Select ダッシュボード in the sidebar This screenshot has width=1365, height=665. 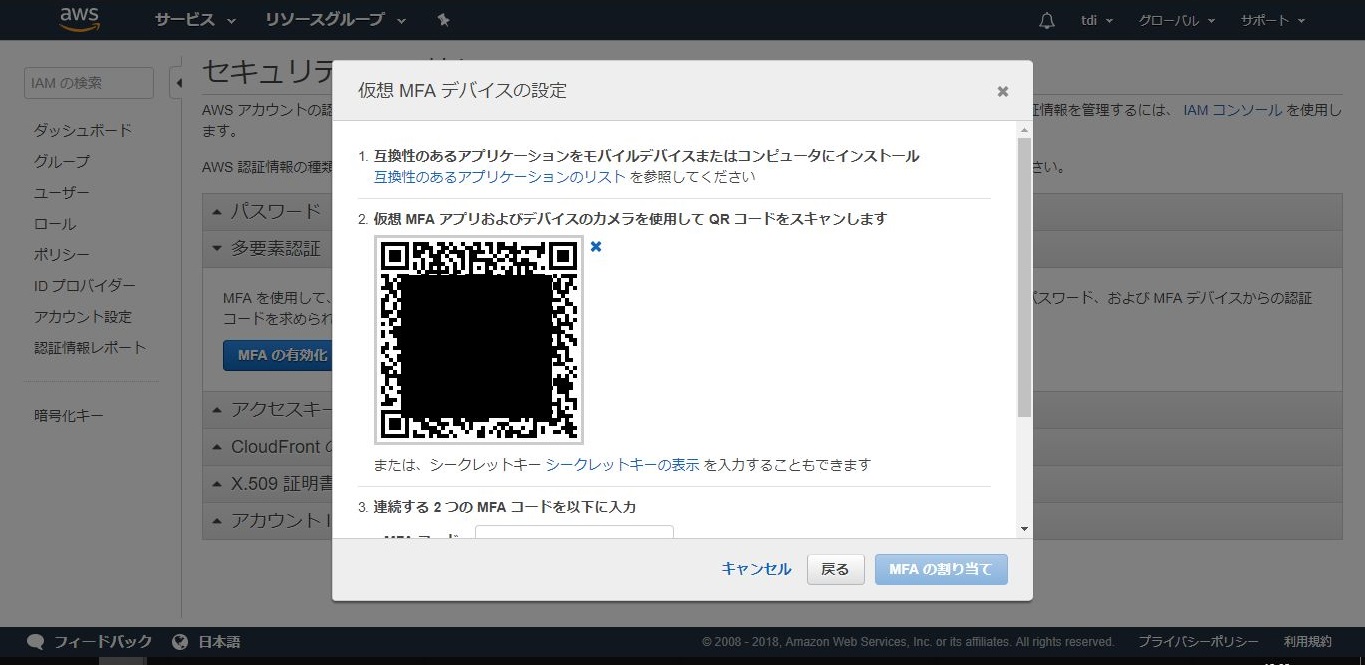tap(83, 130)
